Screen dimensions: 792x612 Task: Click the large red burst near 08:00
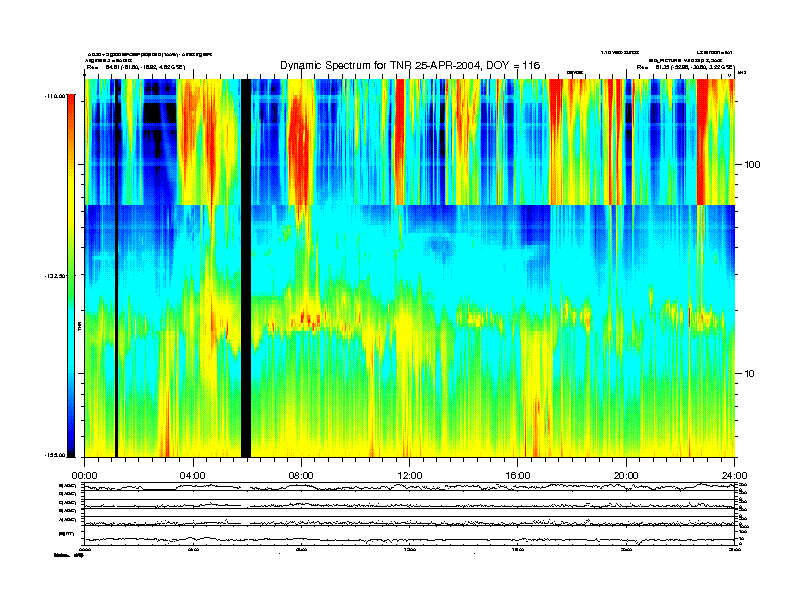point(300,149)
